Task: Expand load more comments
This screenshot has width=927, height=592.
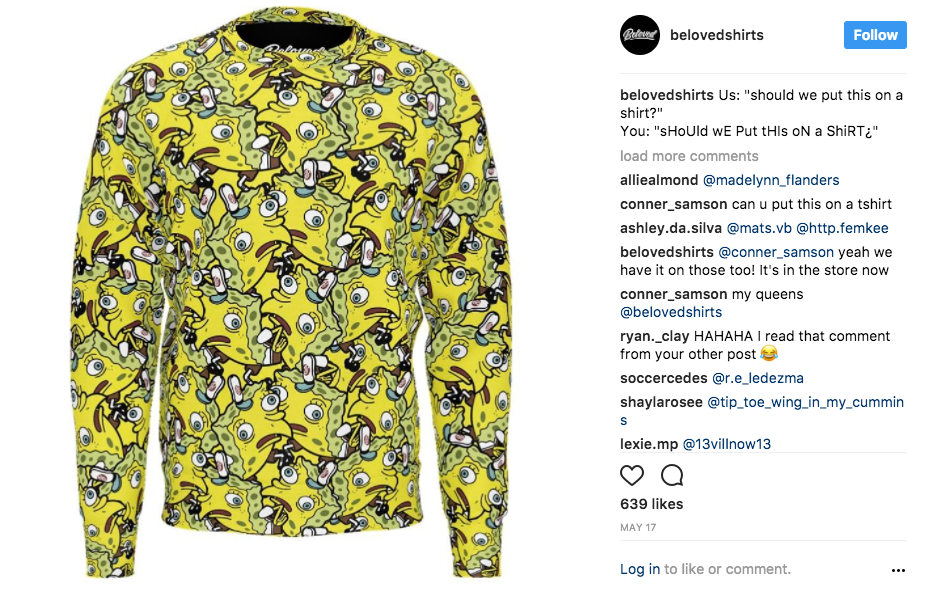Action: click(689, 156)
